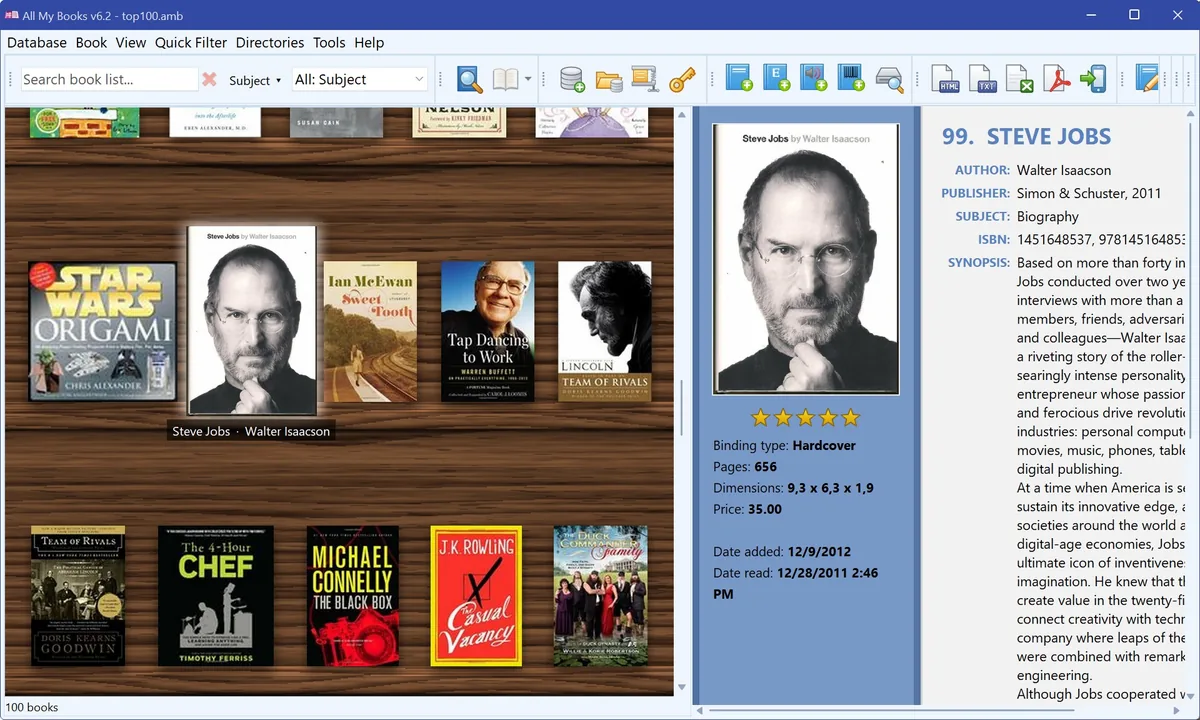1200x720 pixels.
Task: Click the Steve Jobs · Walter Isaacson caption
Action: 251,431
